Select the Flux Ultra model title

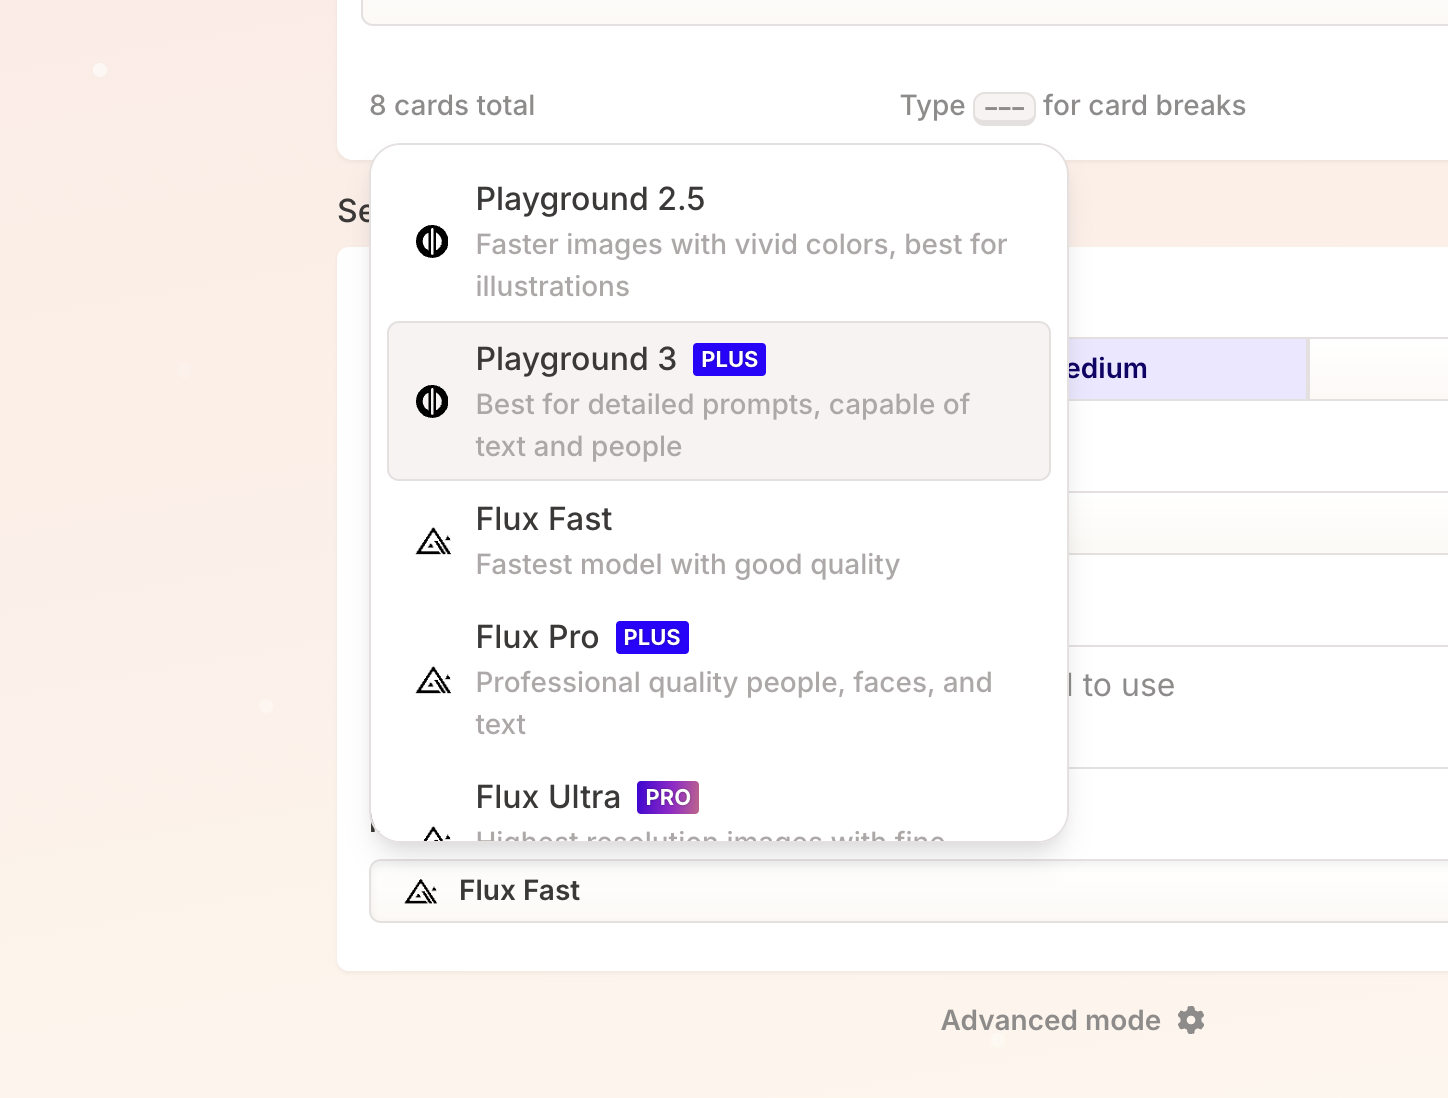[548, 798]
